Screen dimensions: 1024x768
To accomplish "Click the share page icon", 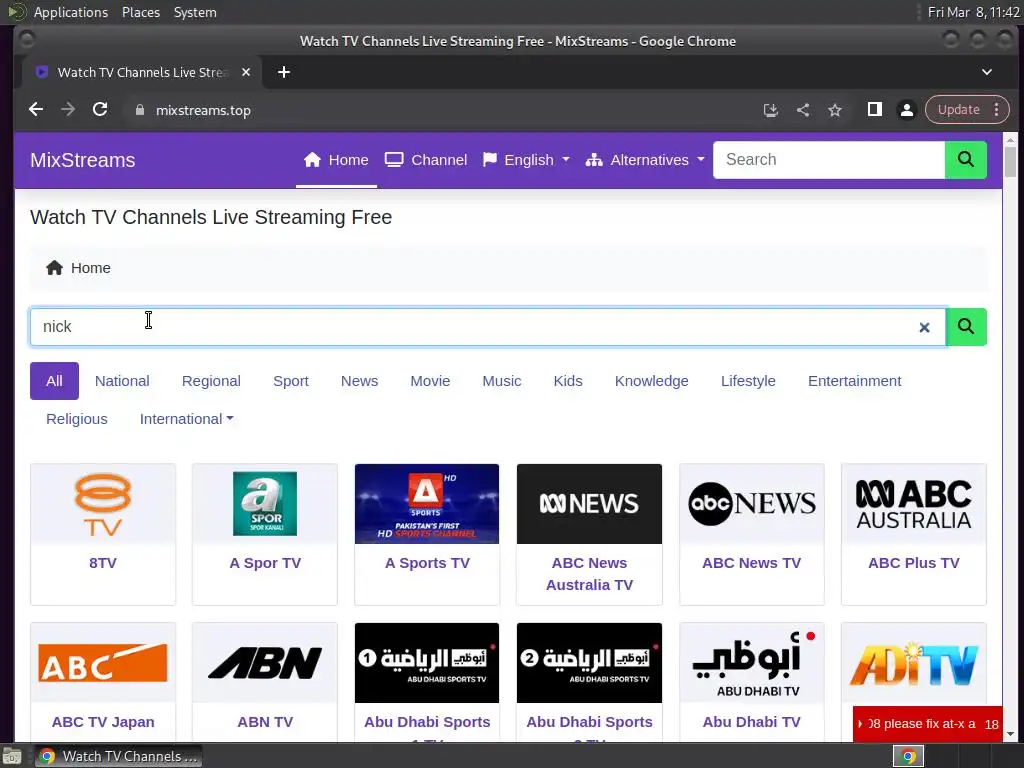I will [803, 110].
